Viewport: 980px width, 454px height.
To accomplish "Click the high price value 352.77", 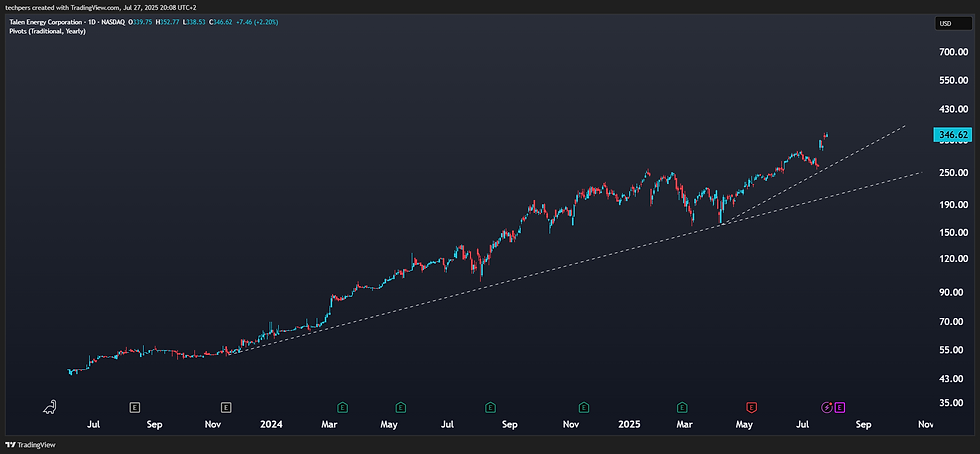I will 169,22.
